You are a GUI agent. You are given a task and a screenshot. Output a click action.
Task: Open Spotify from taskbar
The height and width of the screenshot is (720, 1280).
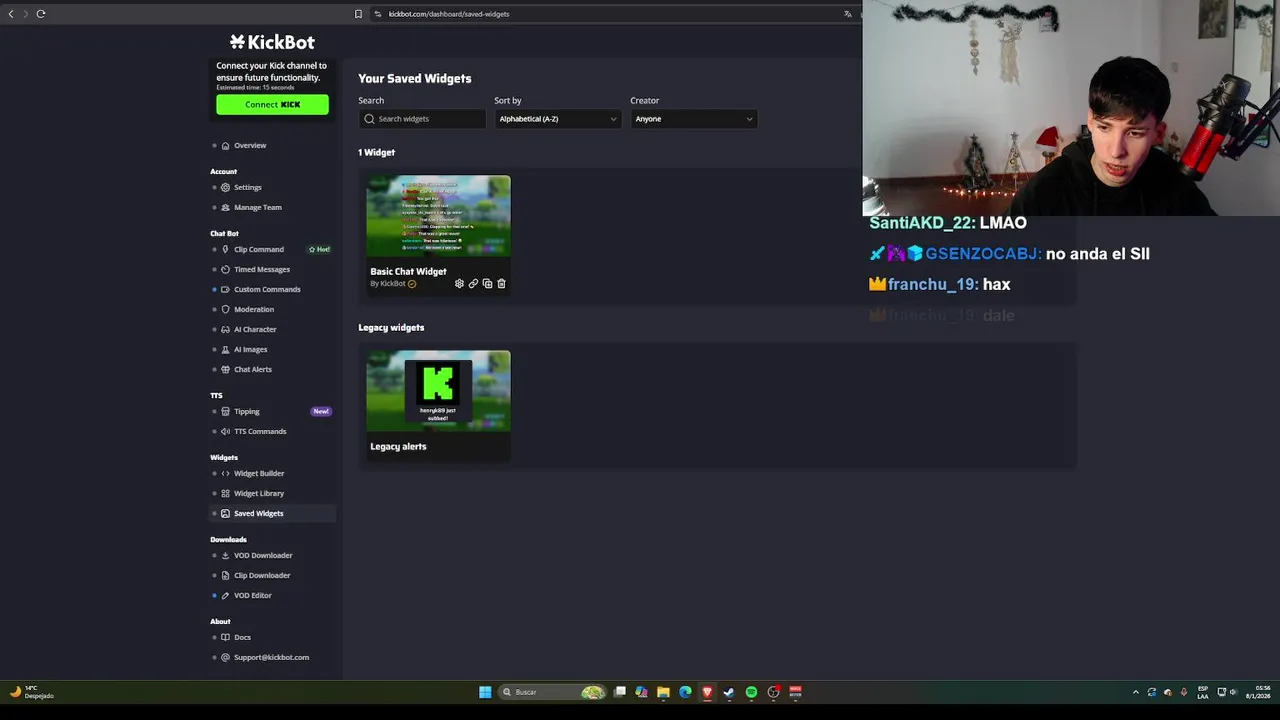click(x=751, y=692)
